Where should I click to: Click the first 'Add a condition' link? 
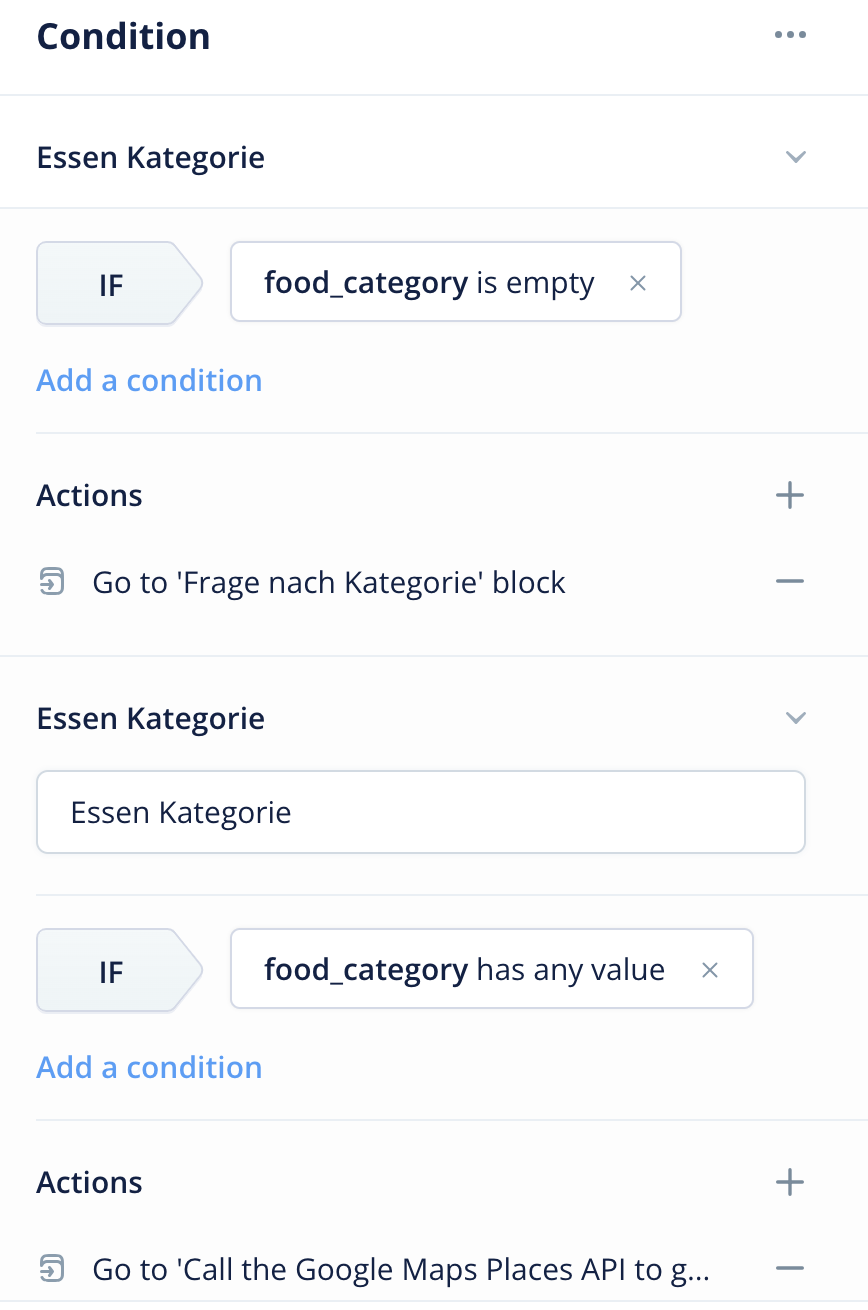149,380
